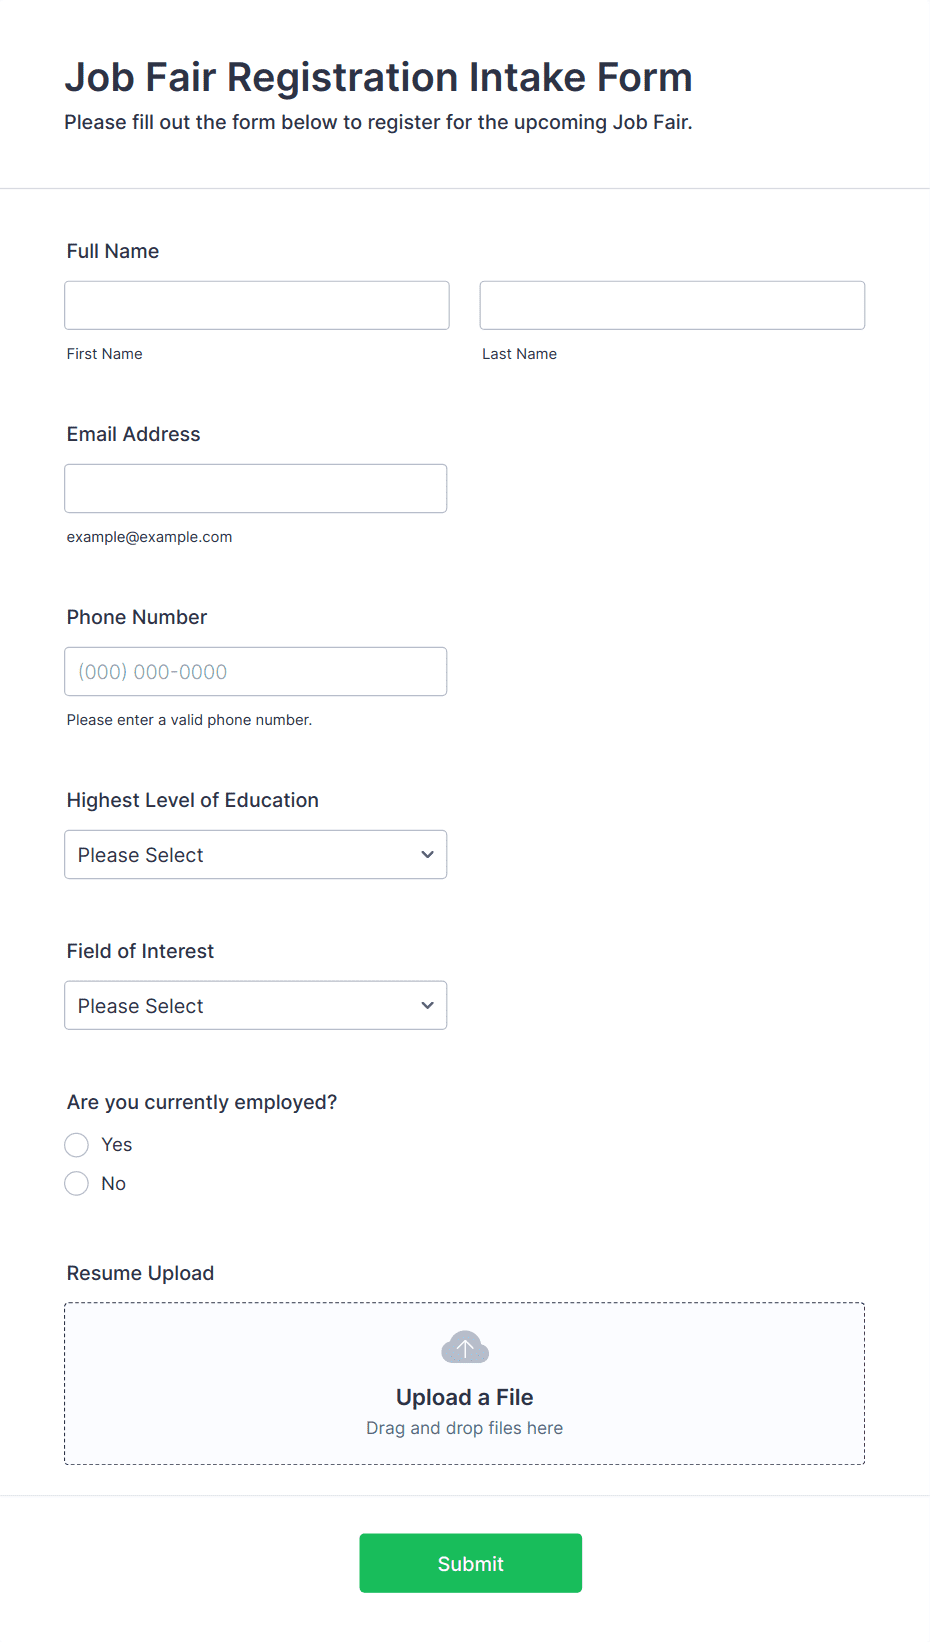Focus the Email Address field
This screenshot has width=930, height=1642.
click(256, 489)
